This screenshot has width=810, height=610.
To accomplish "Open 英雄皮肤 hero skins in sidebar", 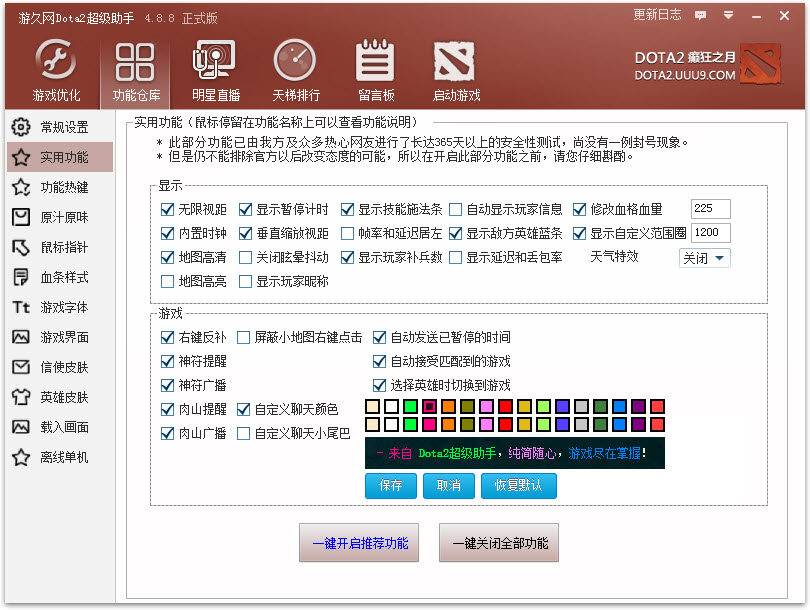I will click(58, 397).
